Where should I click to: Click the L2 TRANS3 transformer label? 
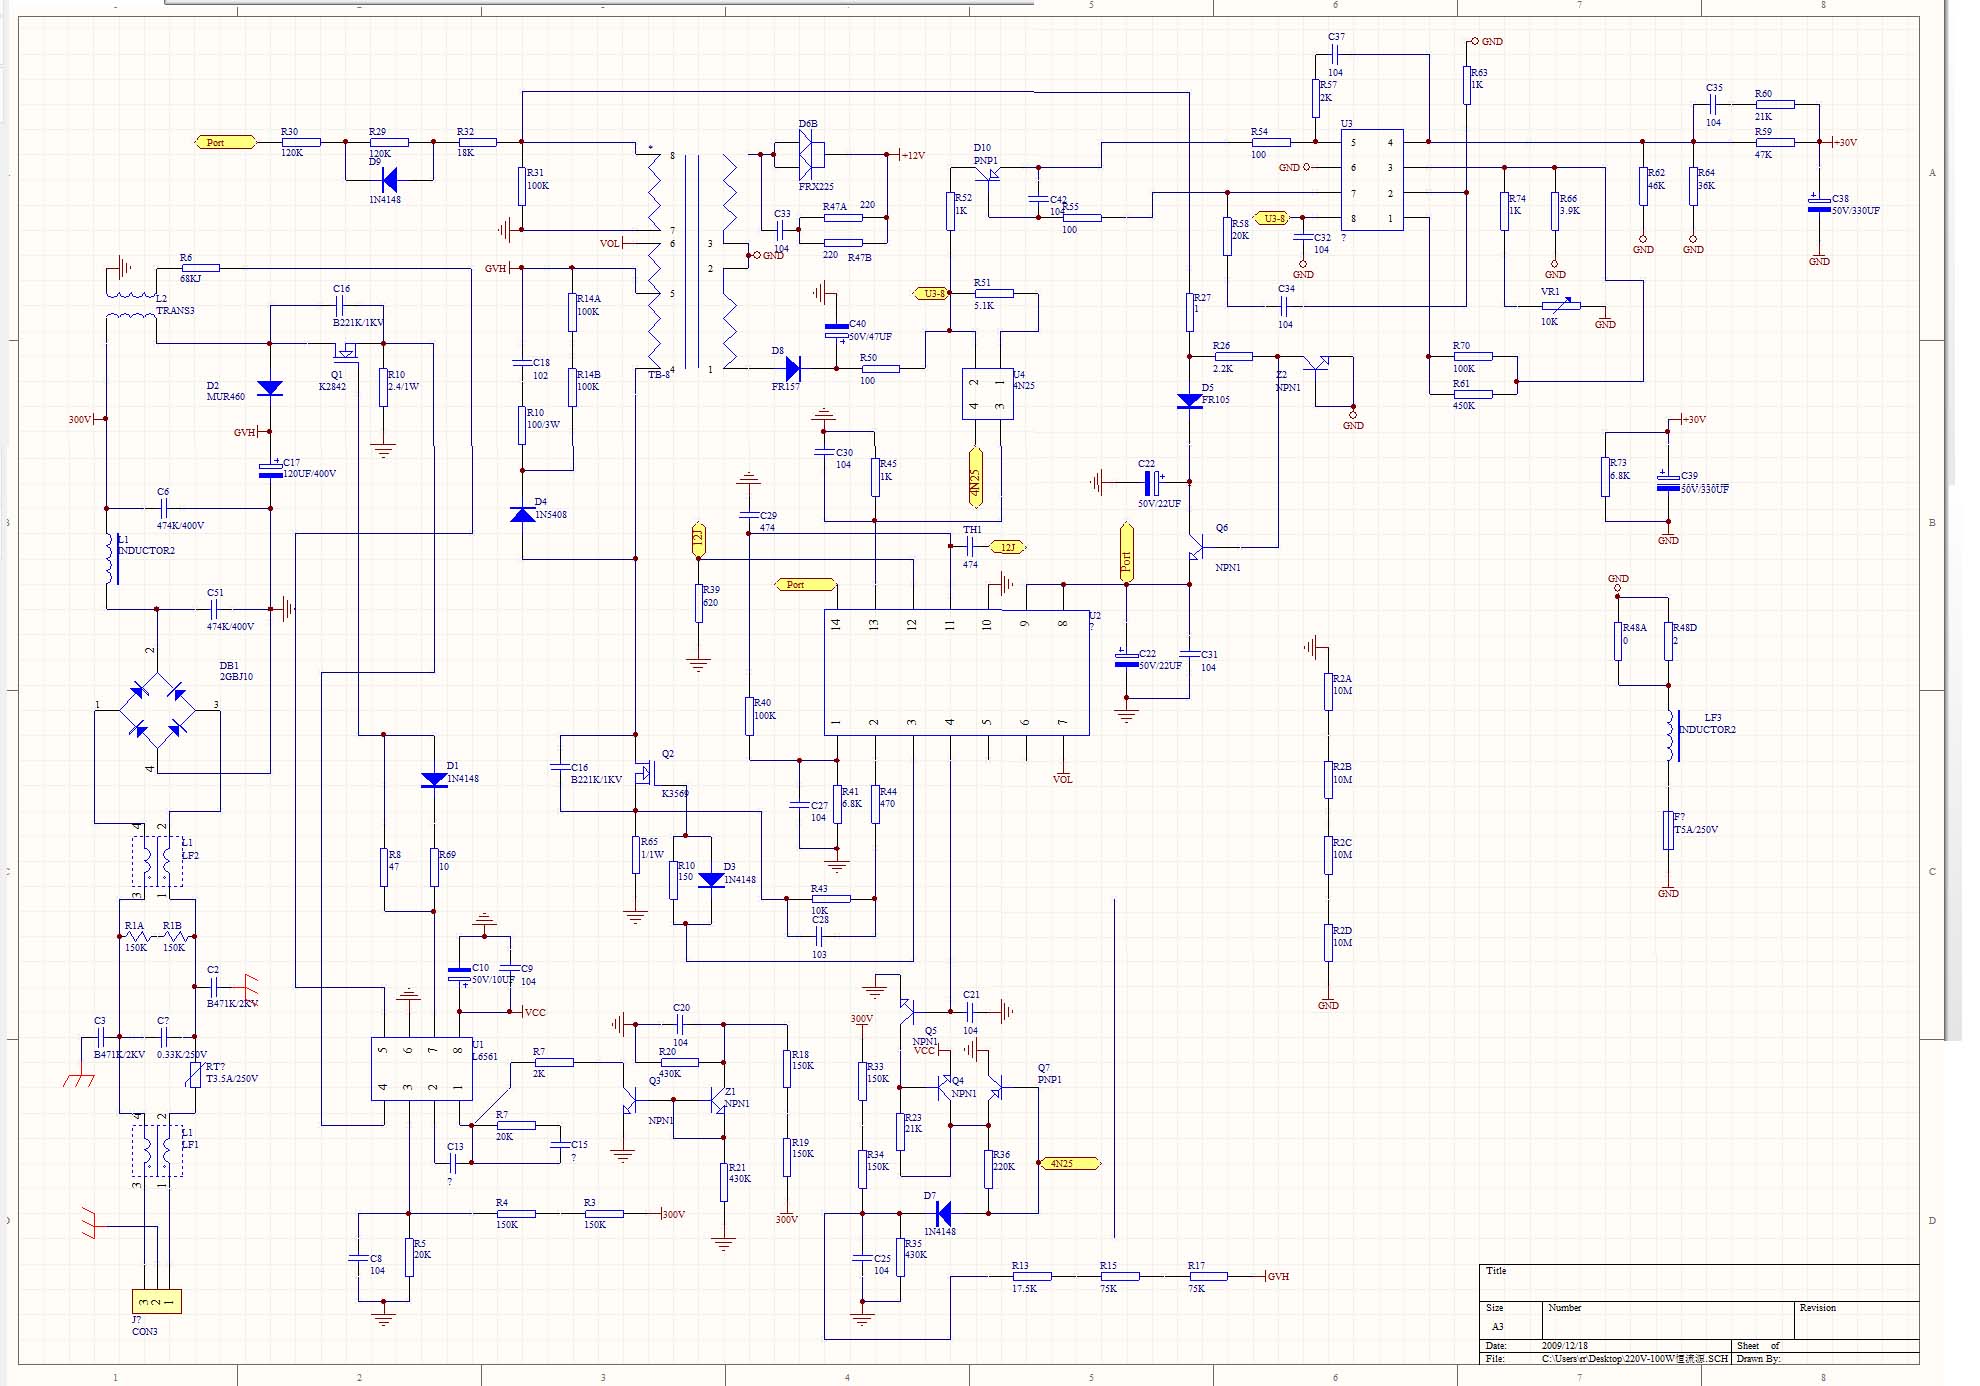click(175, 305)
